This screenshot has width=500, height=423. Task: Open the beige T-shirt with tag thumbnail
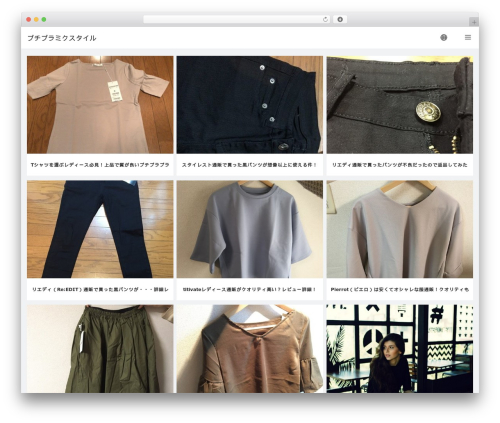pos(100,105)
